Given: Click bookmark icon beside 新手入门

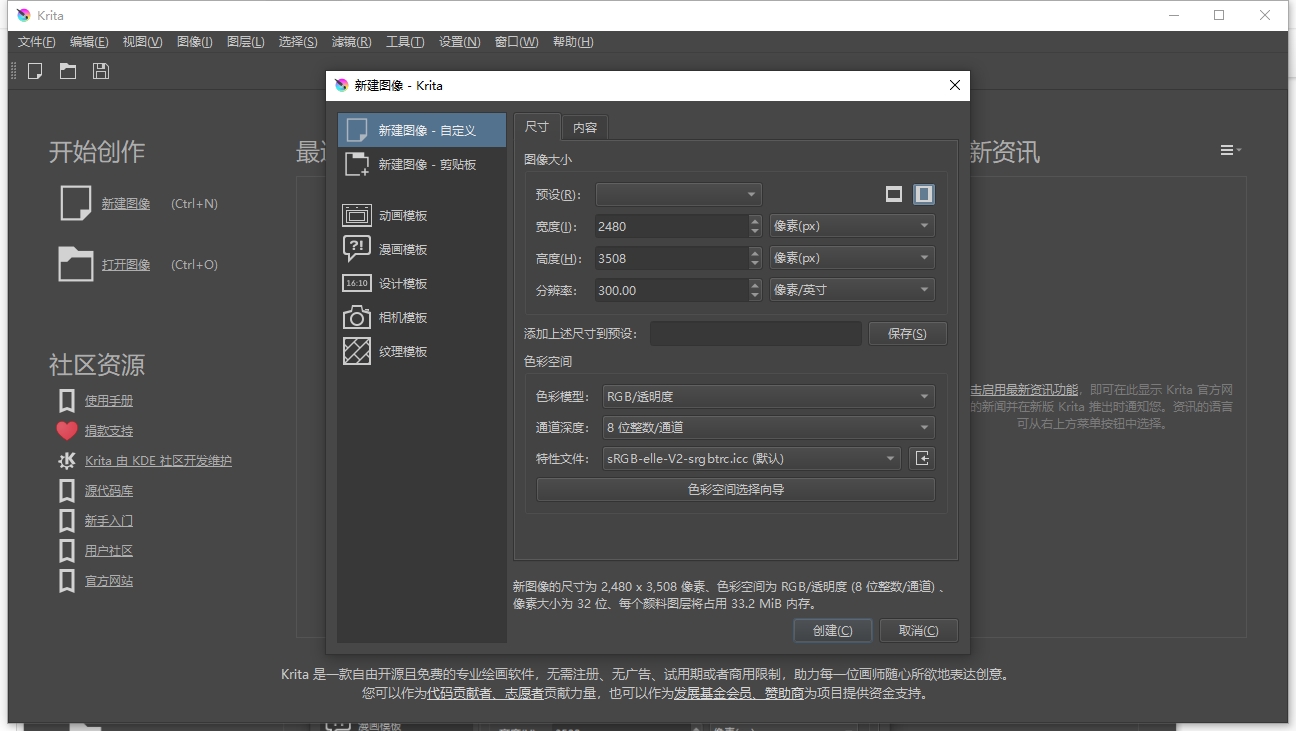Looking at the screenshot, I should [67, 521].
